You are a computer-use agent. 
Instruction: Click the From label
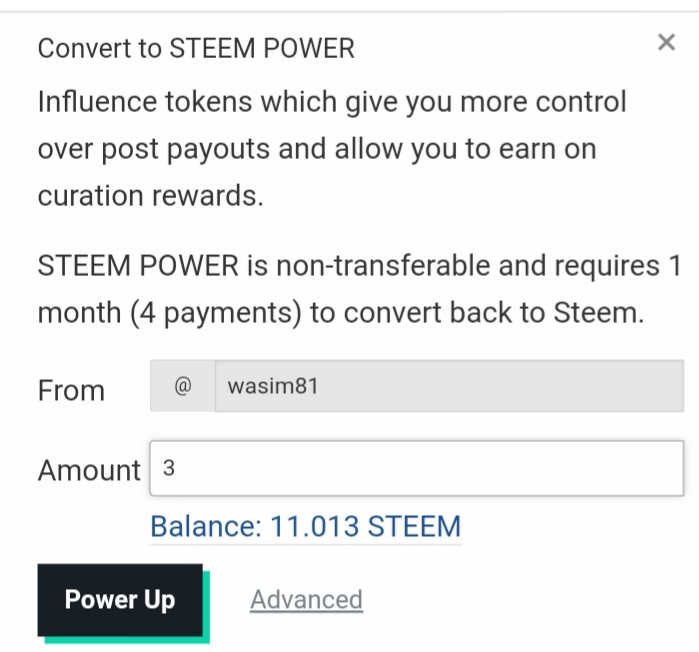71,390
